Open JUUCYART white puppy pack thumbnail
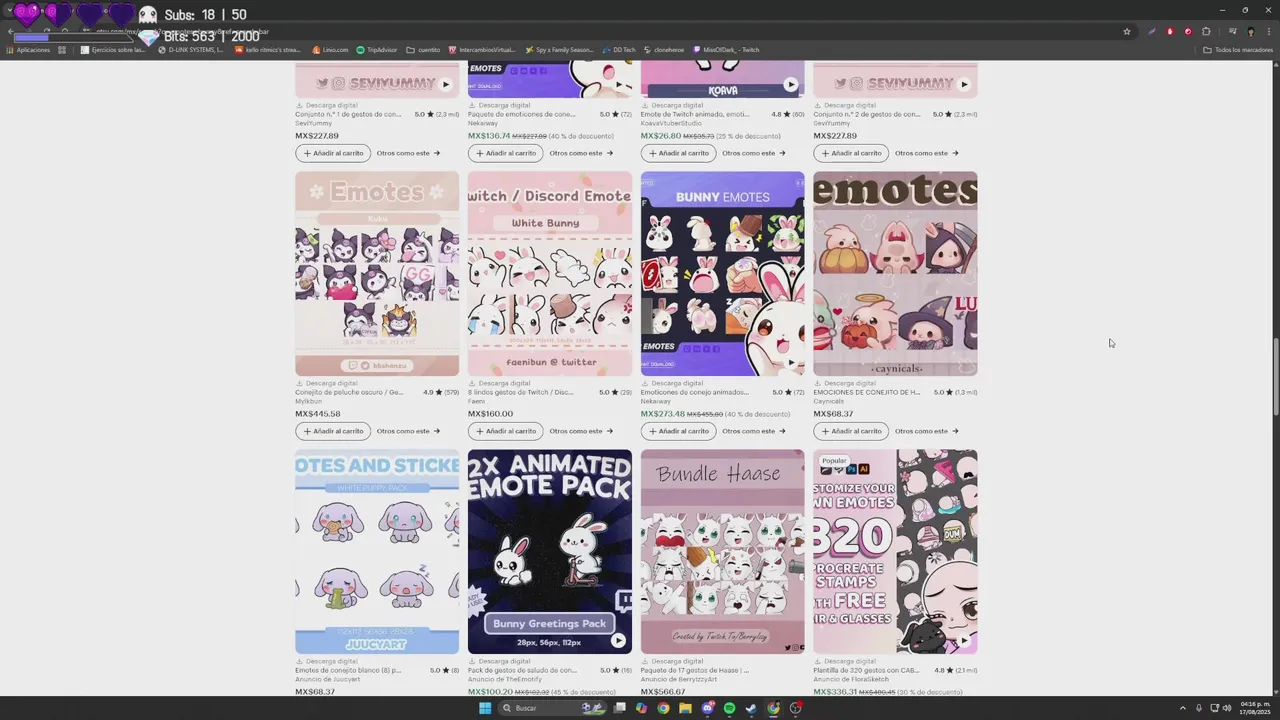This screenshot has height=720, width=1280. (x=377, y=552)
